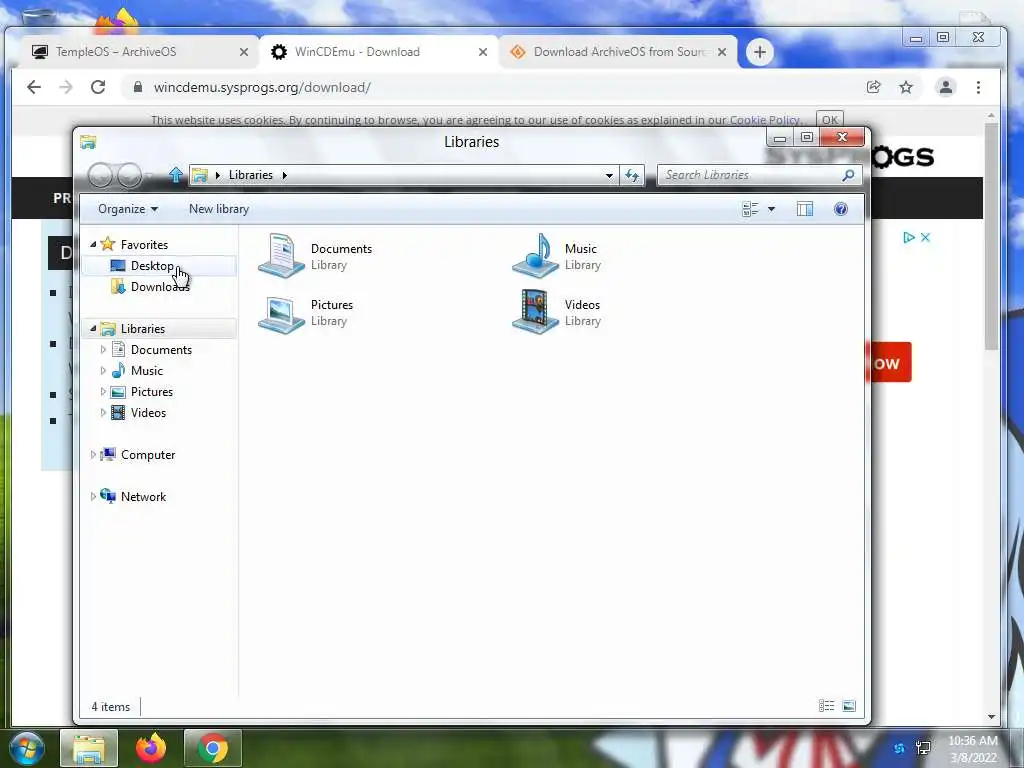The height and width of the screenshot is (768, 1024).
Task: Switch to TempleOS – ArchiveOS tab in Chrome
Action: pos(138,52)
